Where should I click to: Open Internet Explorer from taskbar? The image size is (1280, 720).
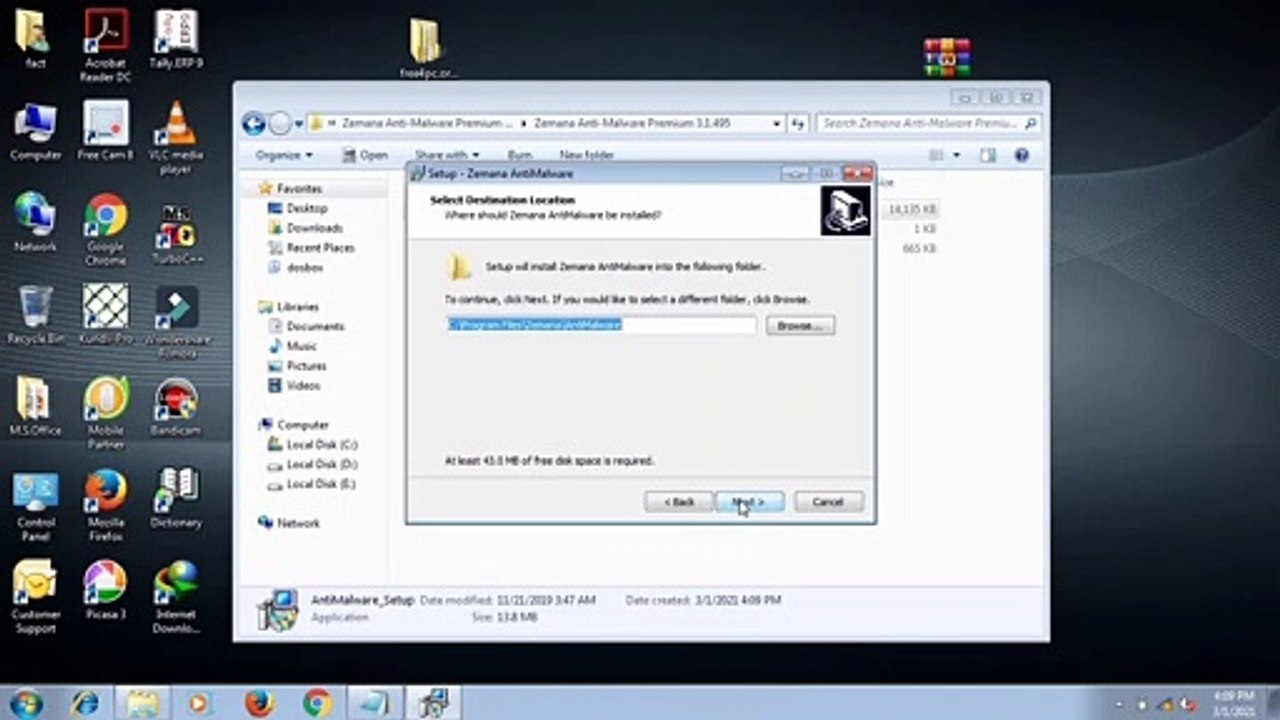[85, 703]
